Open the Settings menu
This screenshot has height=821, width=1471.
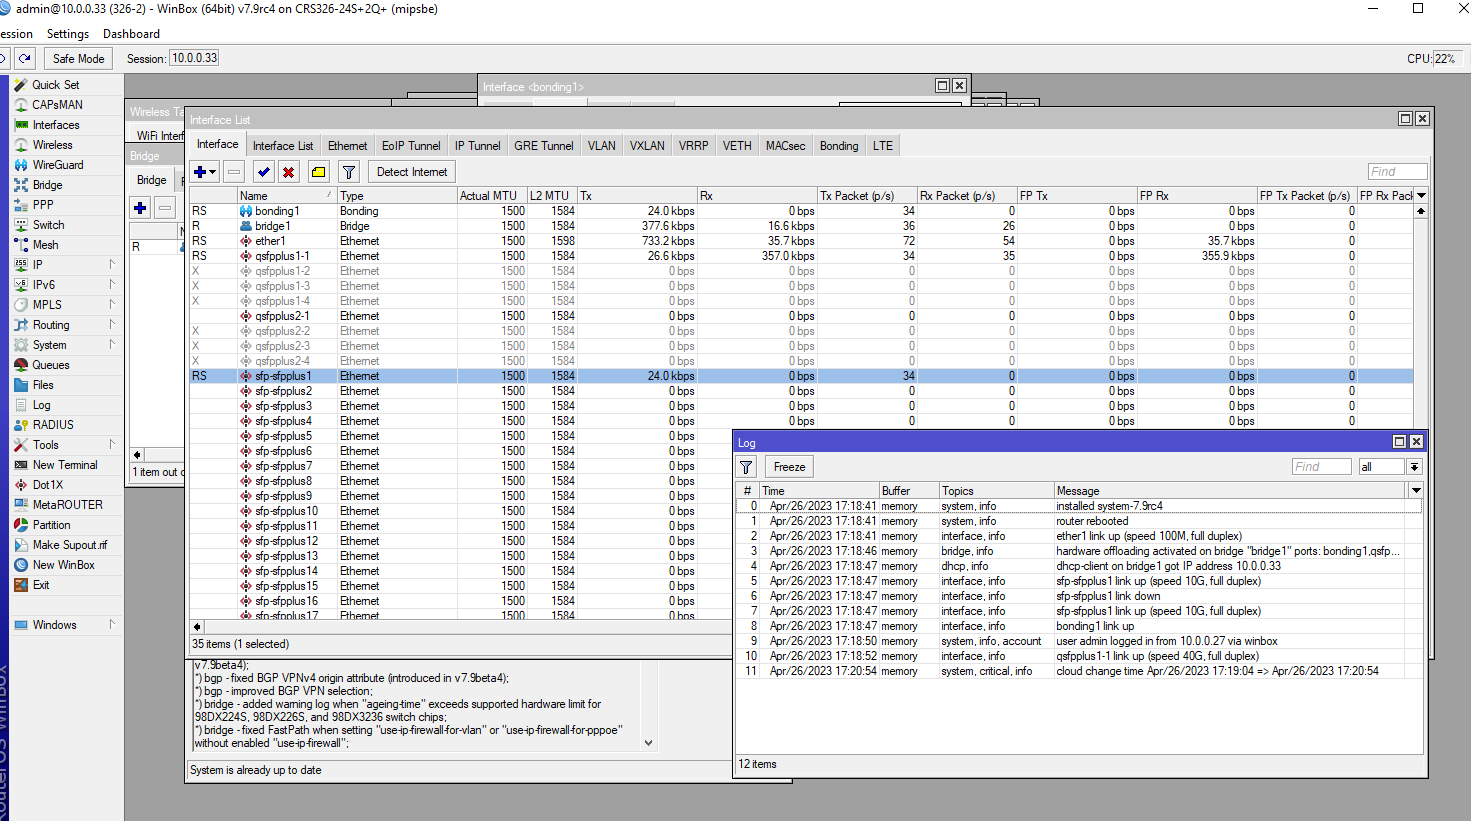[68, 34]
